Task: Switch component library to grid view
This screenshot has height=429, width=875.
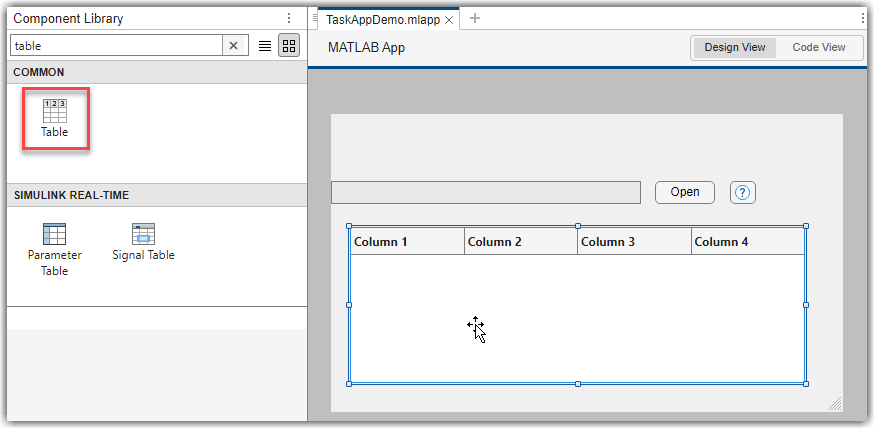Action: point(289,46)
